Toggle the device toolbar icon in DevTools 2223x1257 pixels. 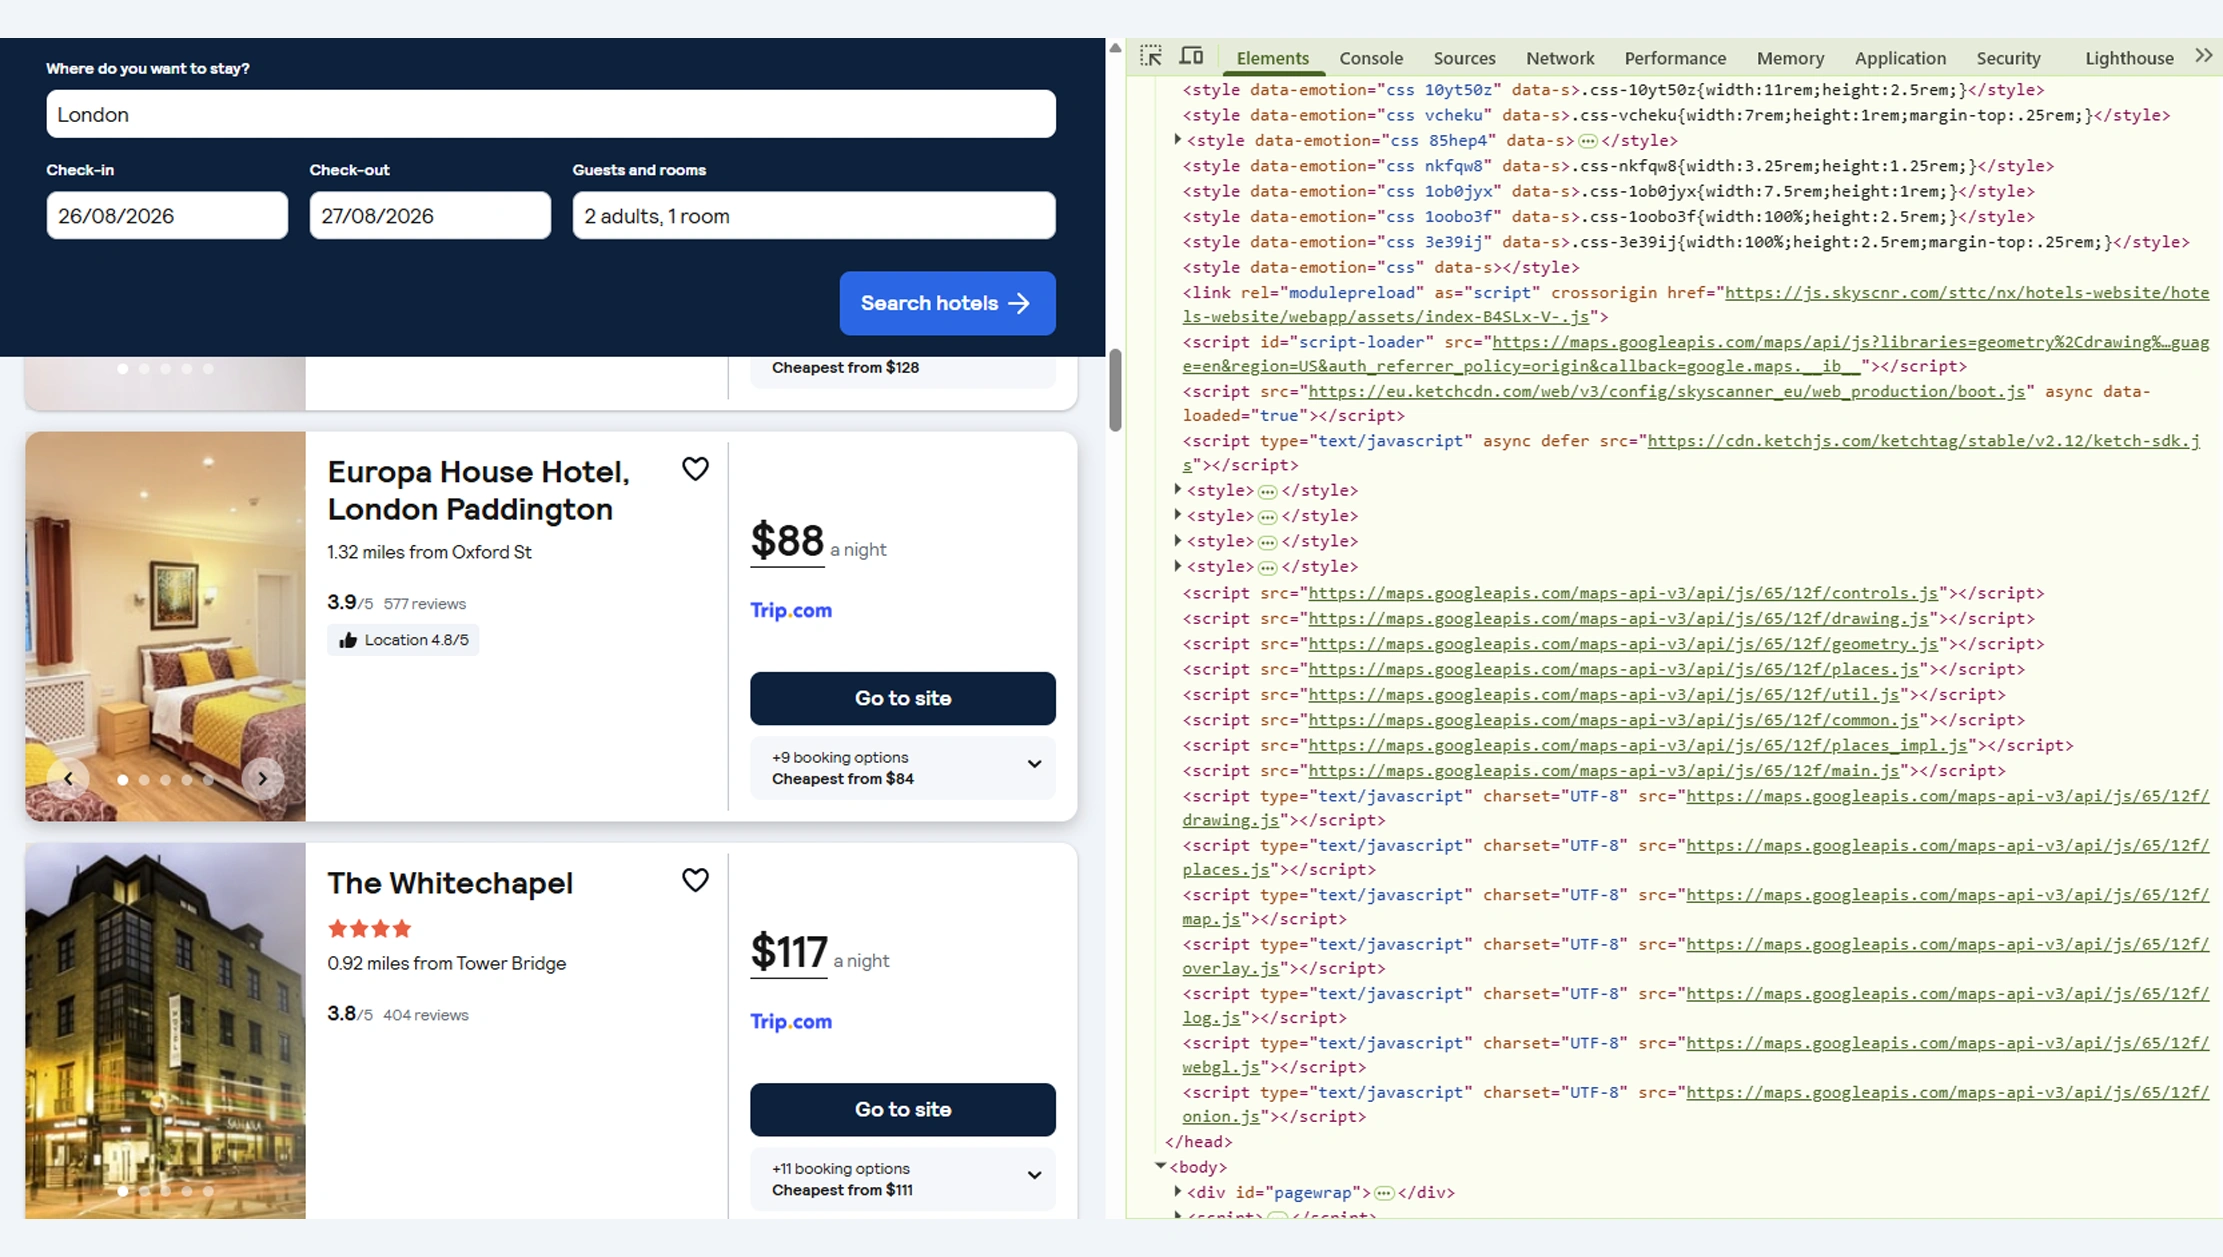coord(1191,56)
